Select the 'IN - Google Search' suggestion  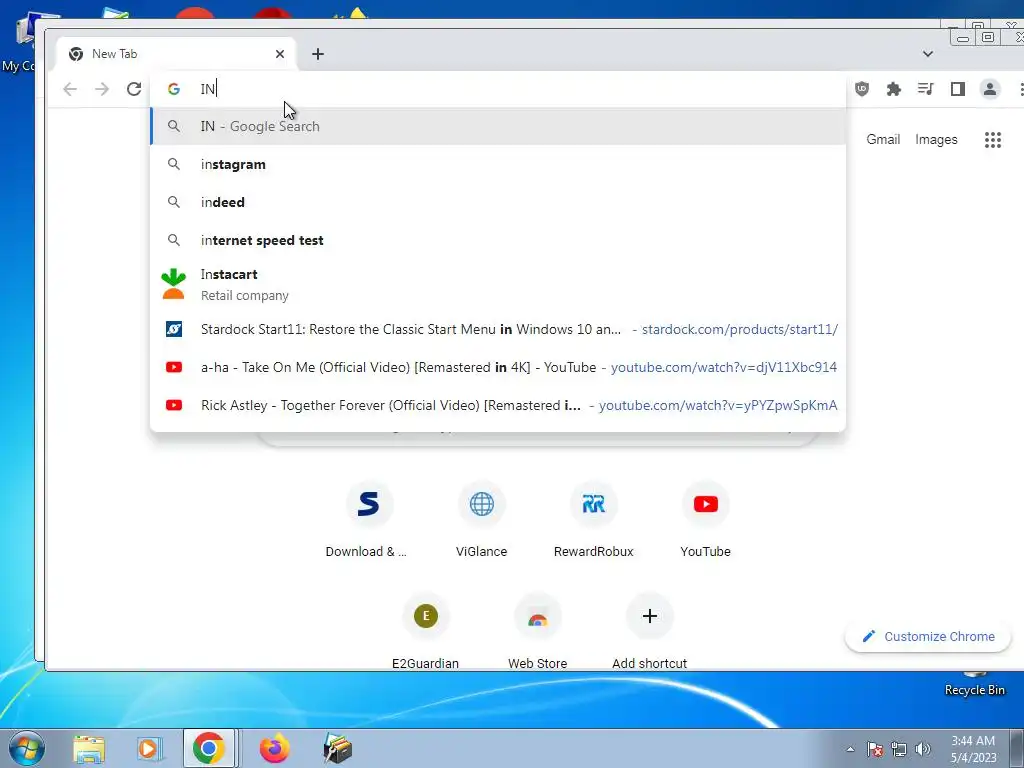498,126
